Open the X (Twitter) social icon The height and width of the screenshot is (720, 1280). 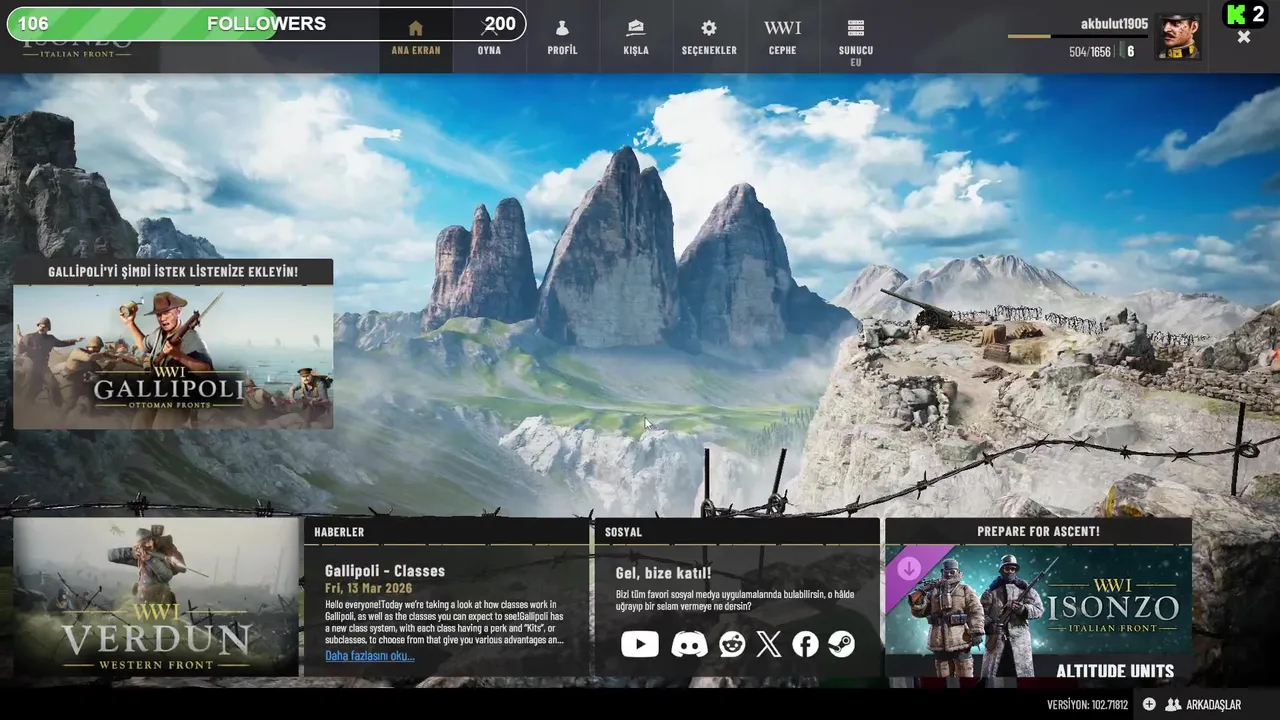click(768, 644)
